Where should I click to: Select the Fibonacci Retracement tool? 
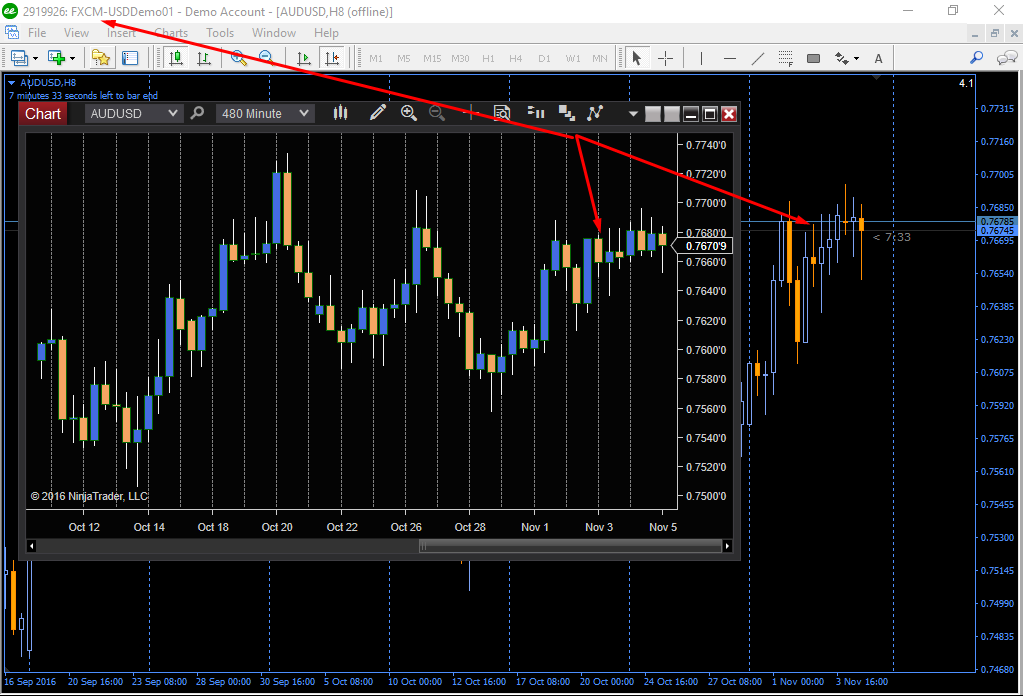point(786,58)
